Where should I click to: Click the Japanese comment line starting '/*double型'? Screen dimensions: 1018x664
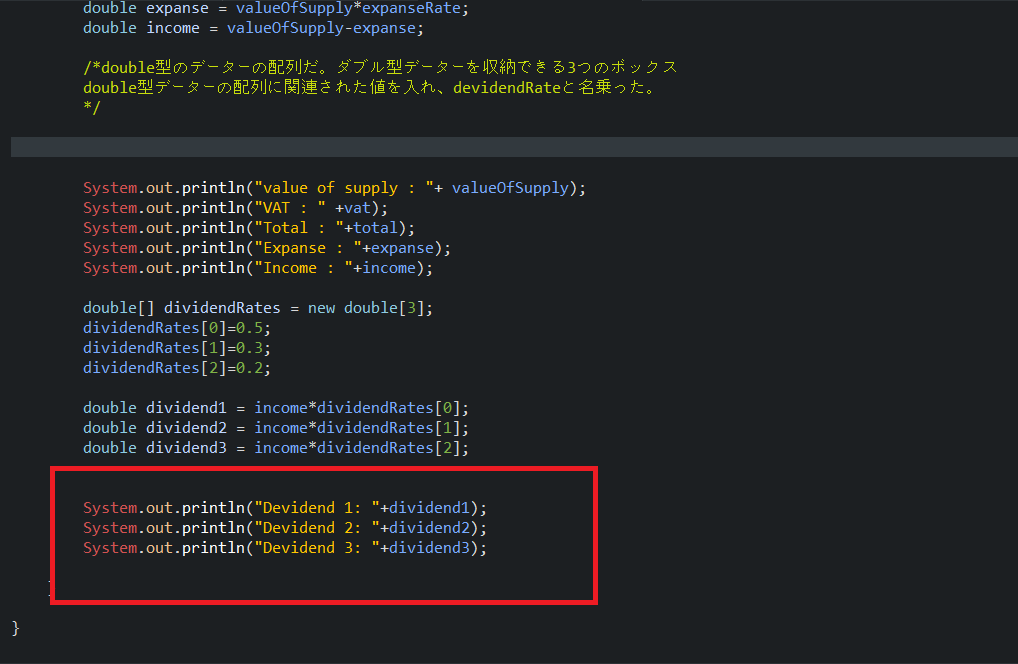click(380, 68)
